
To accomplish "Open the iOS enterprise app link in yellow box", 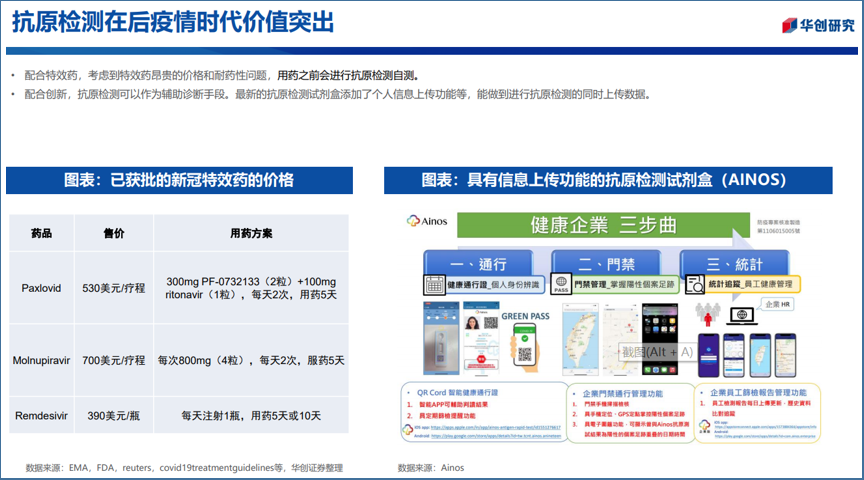I will tap(765, 427).
